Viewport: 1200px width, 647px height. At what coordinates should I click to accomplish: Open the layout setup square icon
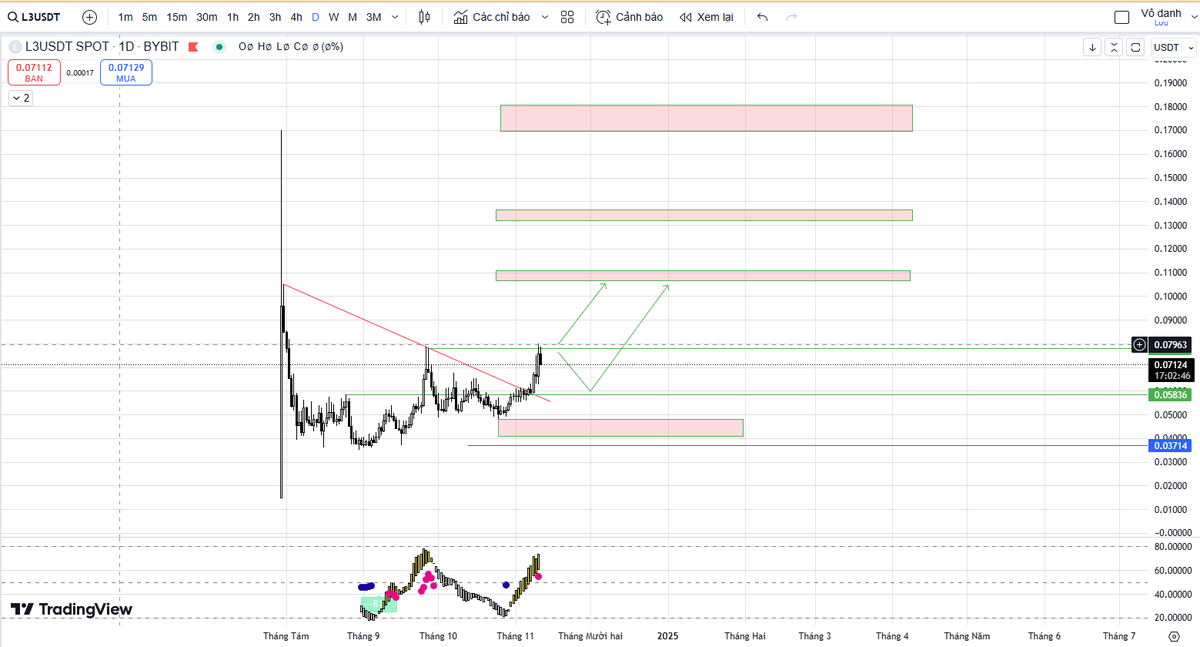tap(1122, 17)
